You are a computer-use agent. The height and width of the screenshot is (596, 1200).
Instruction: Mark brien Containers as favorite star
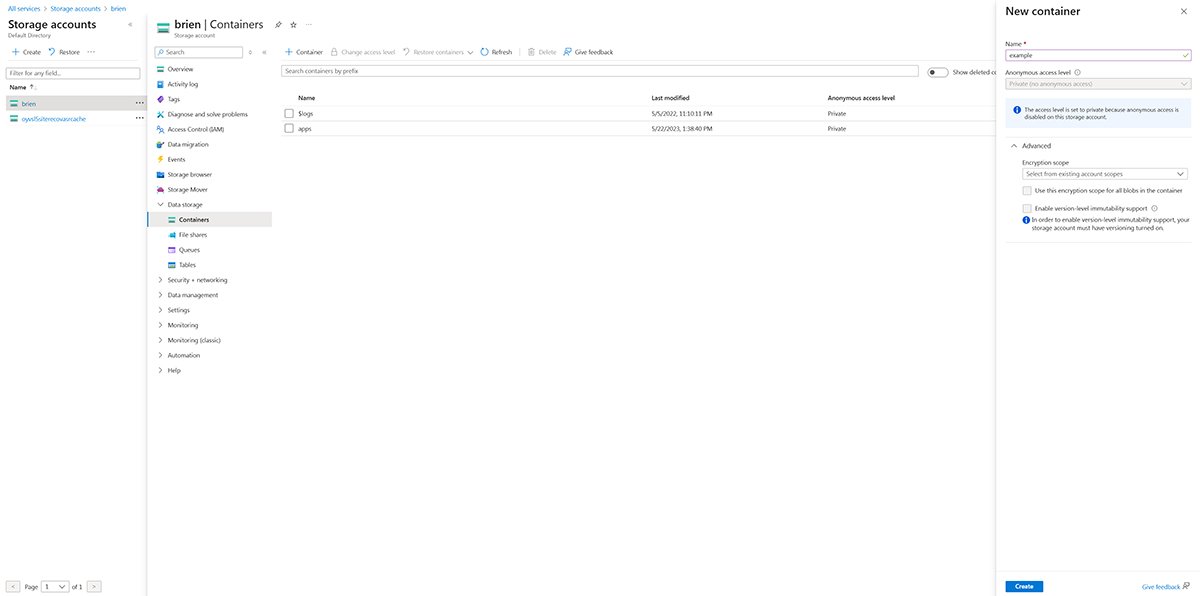293,24
